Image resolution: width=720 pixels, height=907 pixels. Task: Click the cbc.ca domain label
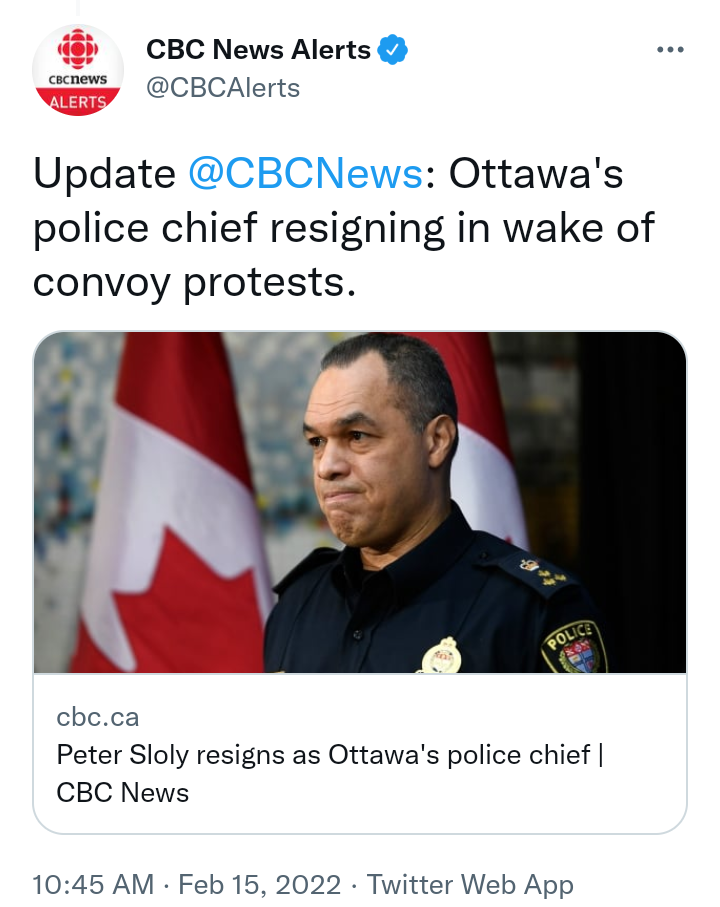[x=98, y=717]
